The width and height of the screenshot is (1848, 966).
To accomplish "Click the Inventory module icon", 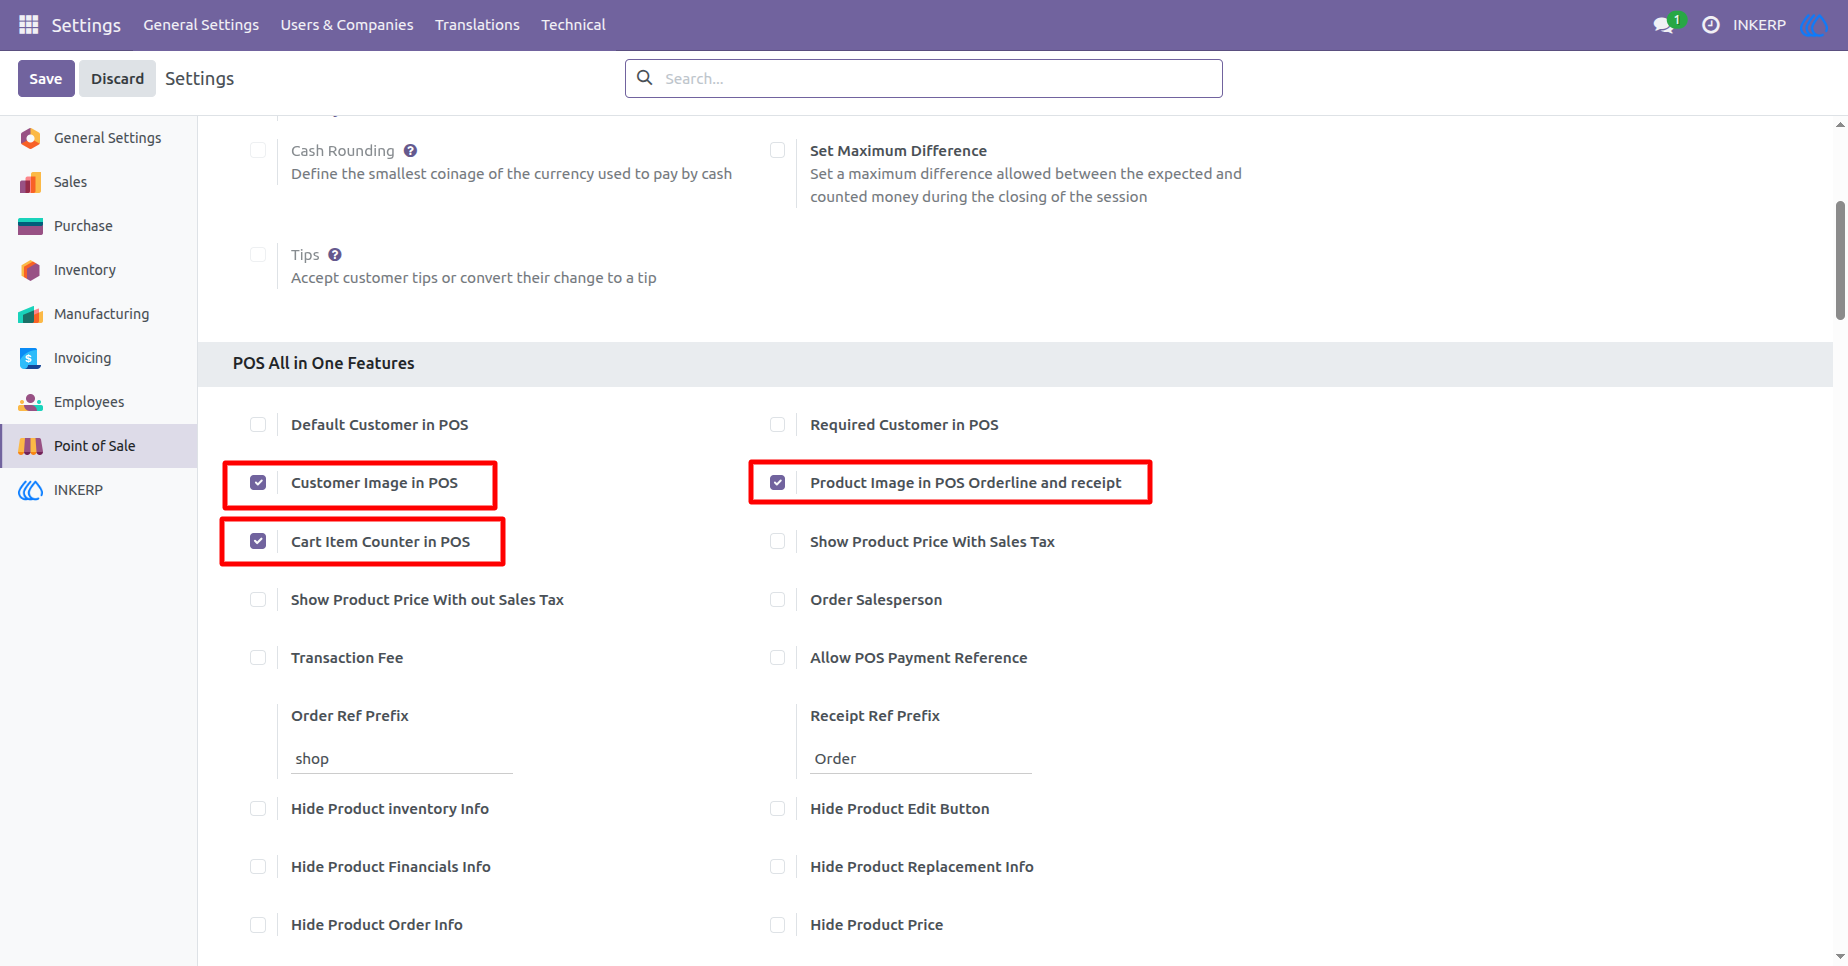I will coord(31,270).
